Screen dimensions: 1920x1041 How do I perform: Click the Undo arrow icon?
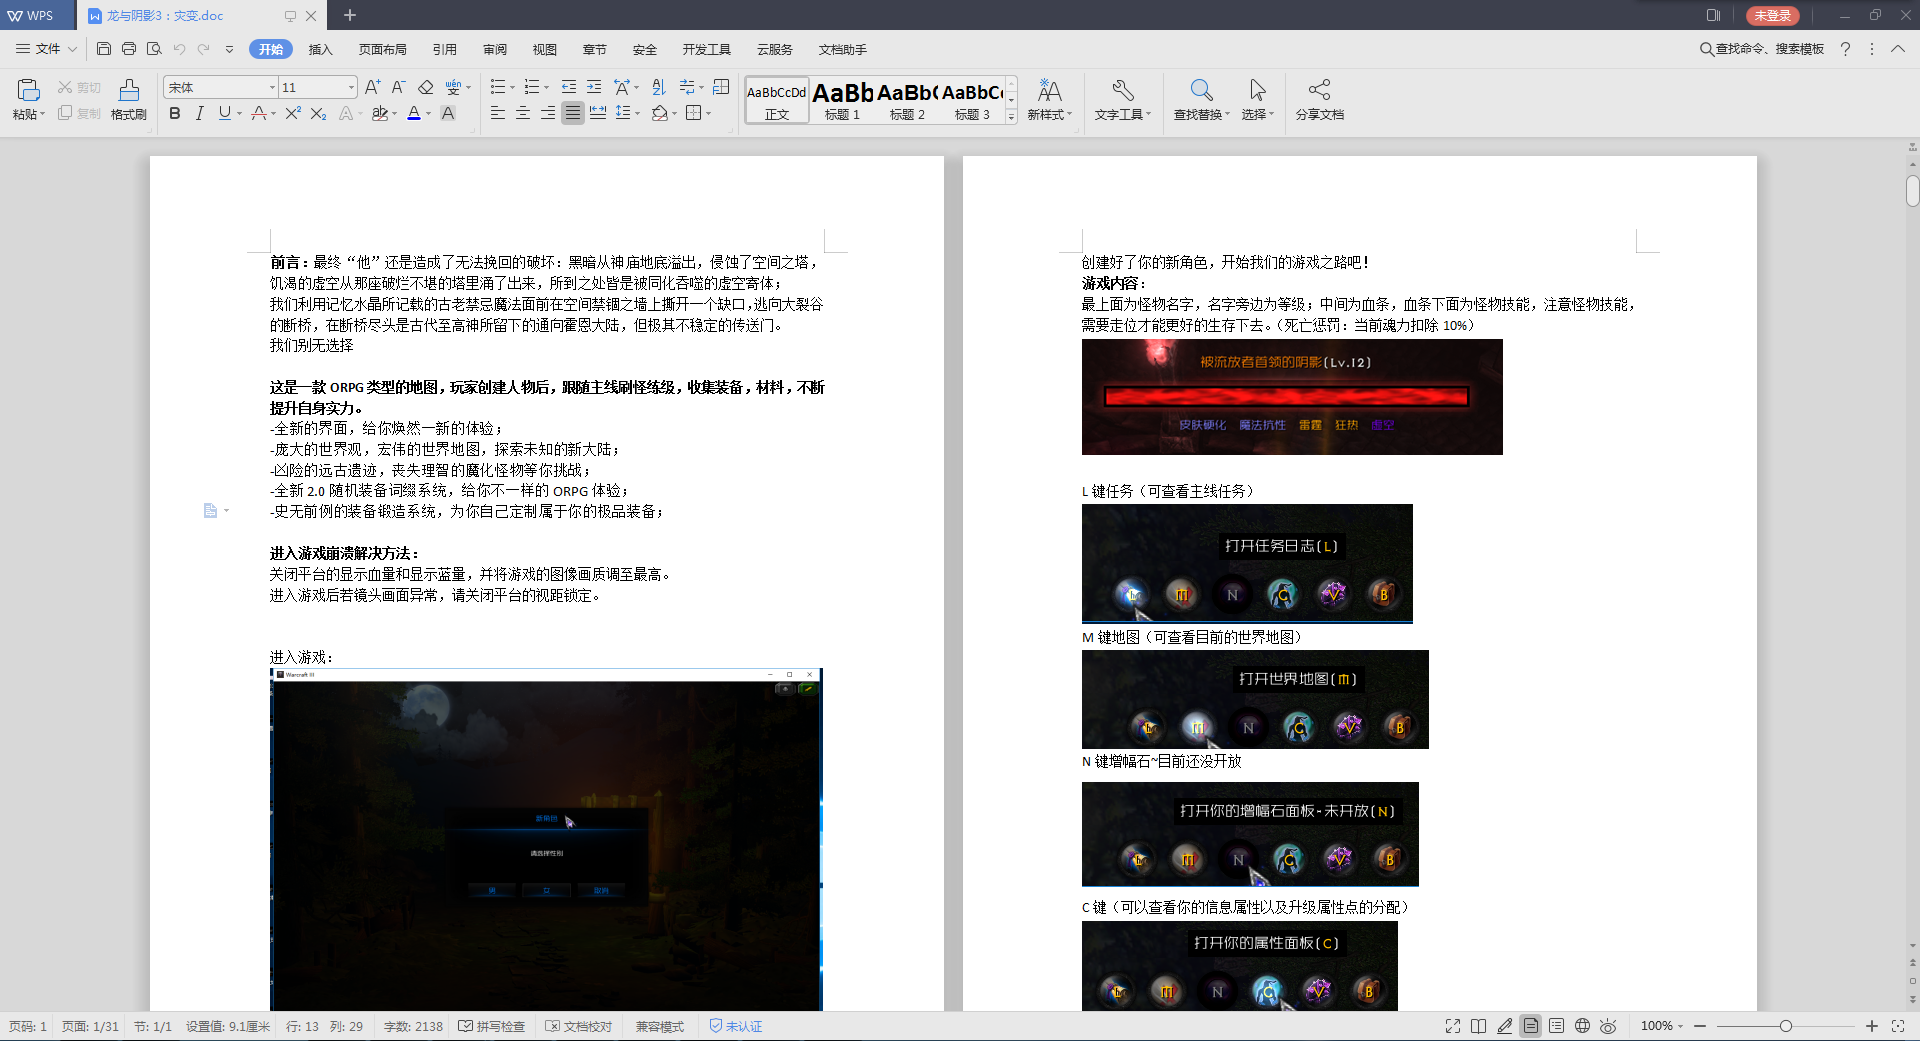click(x=179, y=49)
